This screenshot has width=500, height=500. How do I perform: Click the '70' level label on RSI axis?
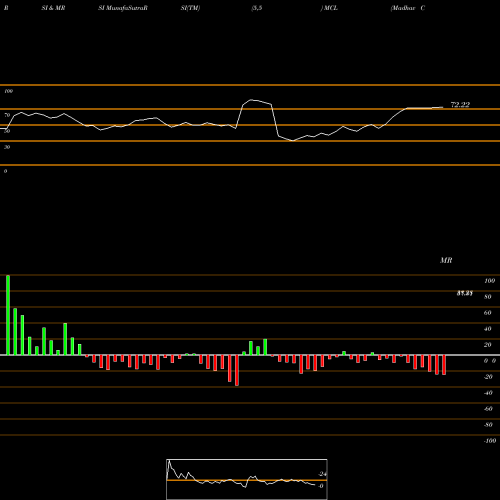[x=7, y=115]
